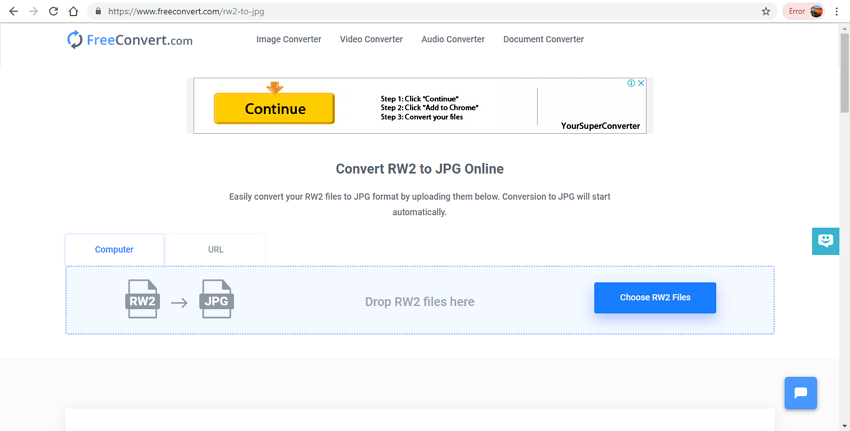Select the Computer tab

(x=114, y=249)
